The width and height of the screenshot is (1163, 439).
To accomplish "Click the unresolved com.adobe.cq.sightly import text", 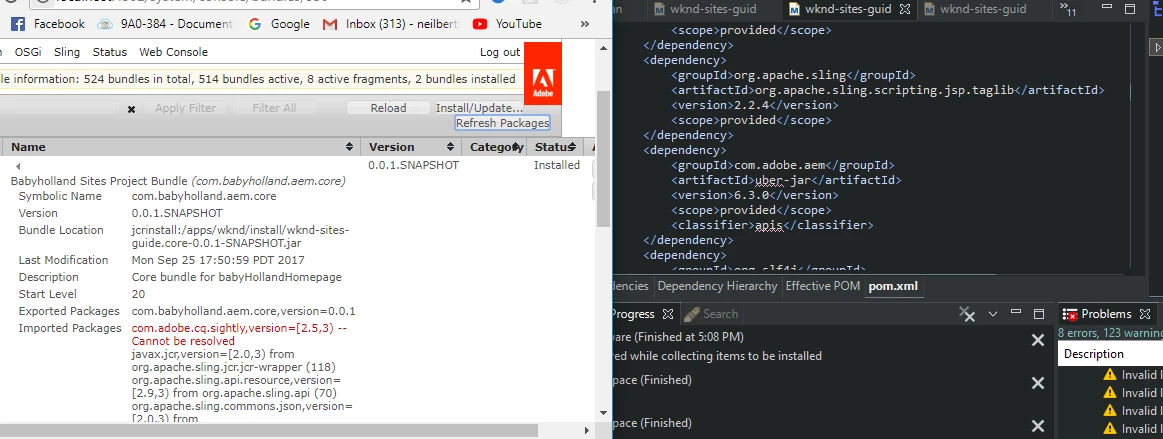I will click(239, 334).
